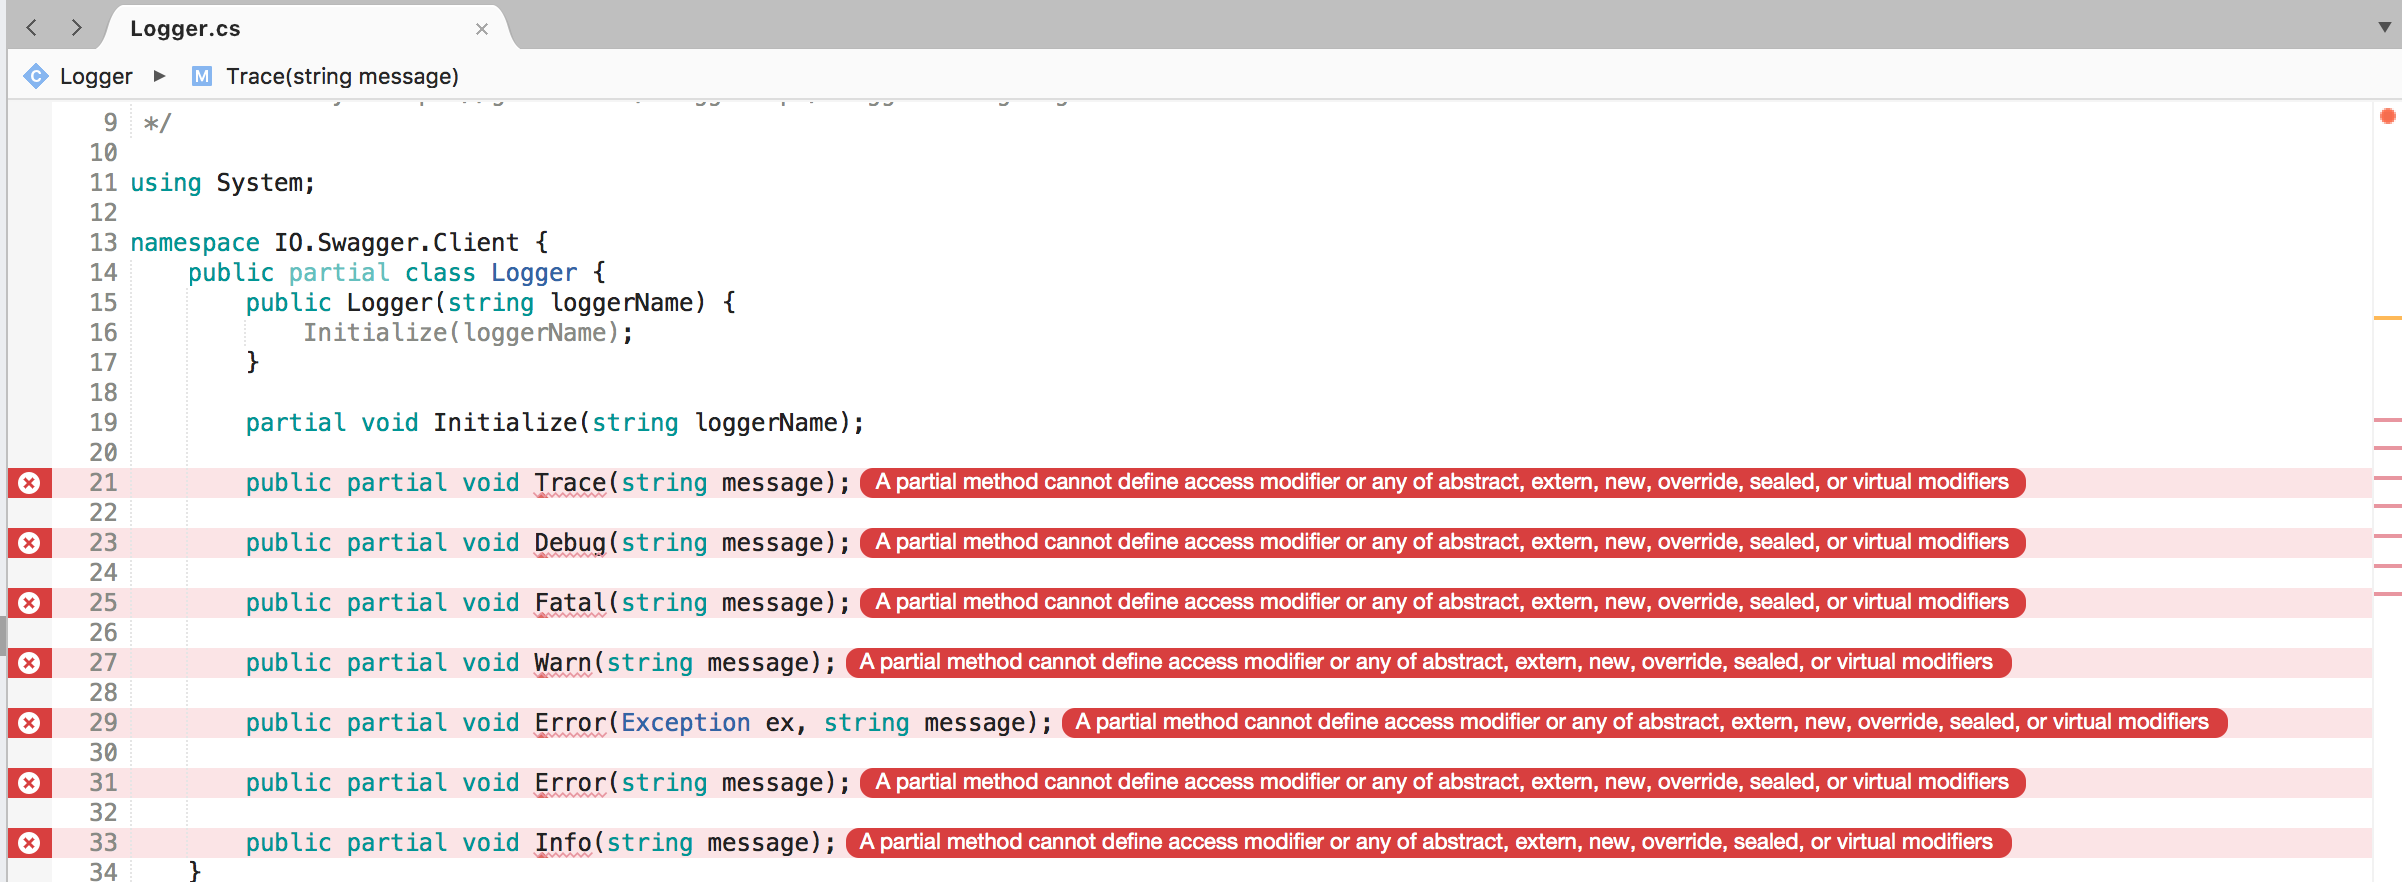The height and width of the screenshot is (882, 2402).
Task: Click the error bubble on line 31
Action: pyautogui.click(x=1442, y=782)
